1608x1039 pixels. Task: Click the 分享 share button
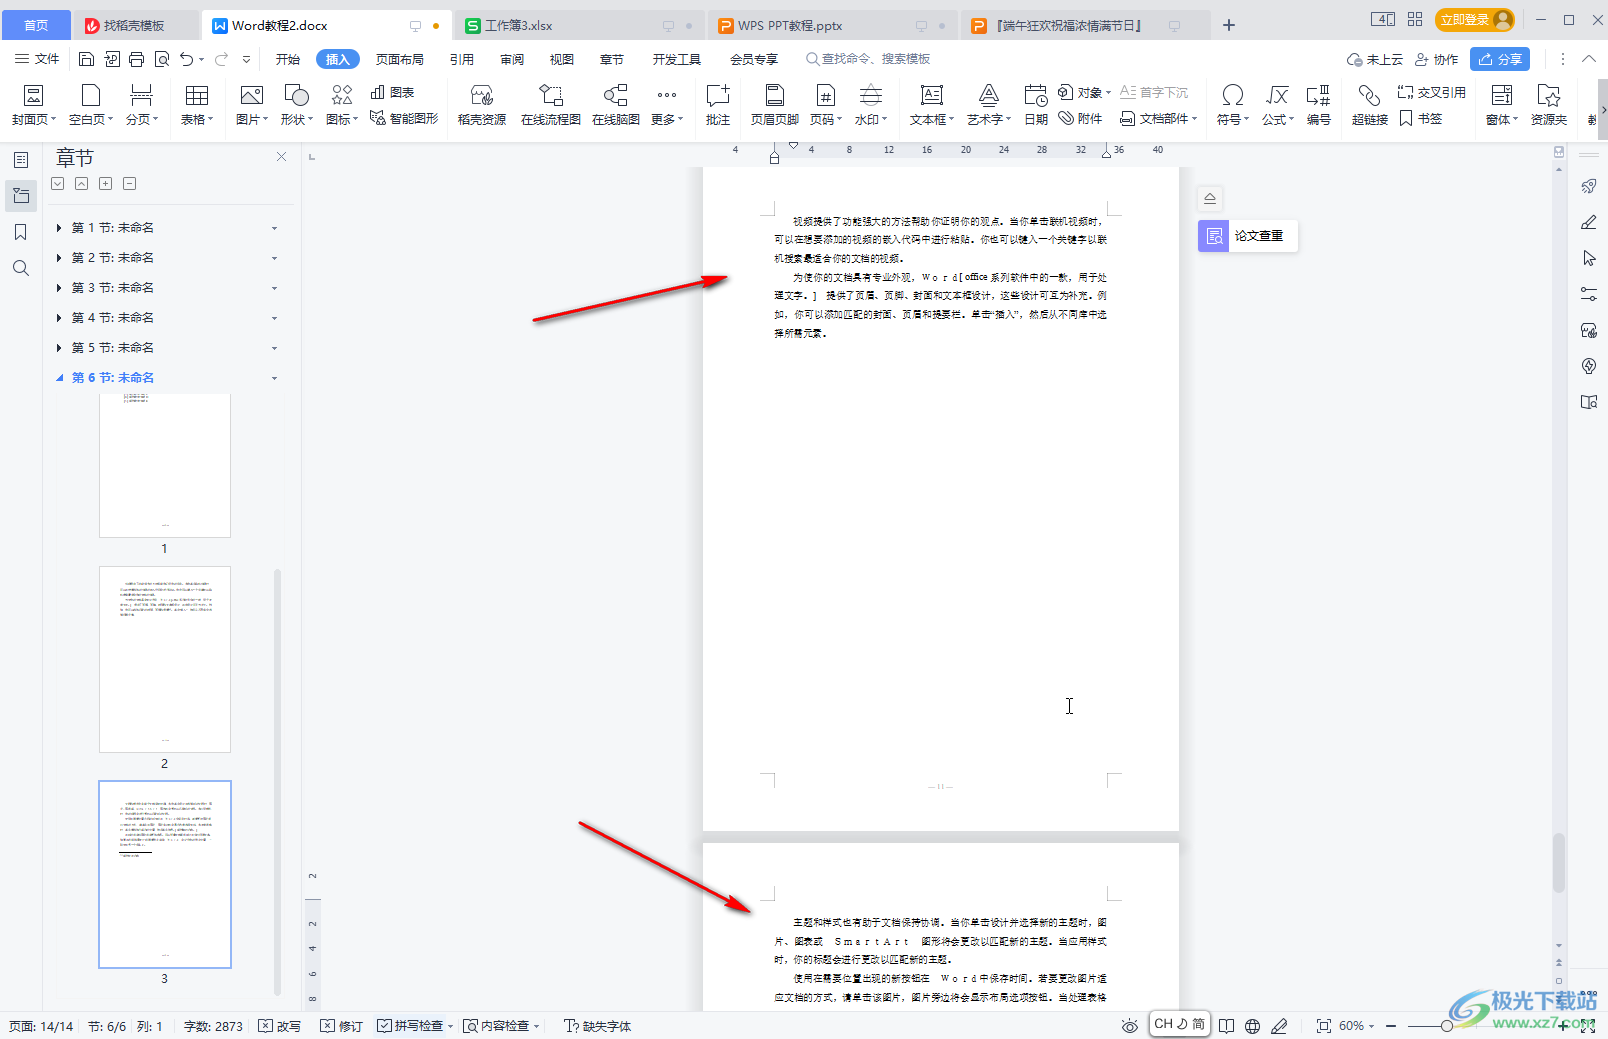(1500, 59)
